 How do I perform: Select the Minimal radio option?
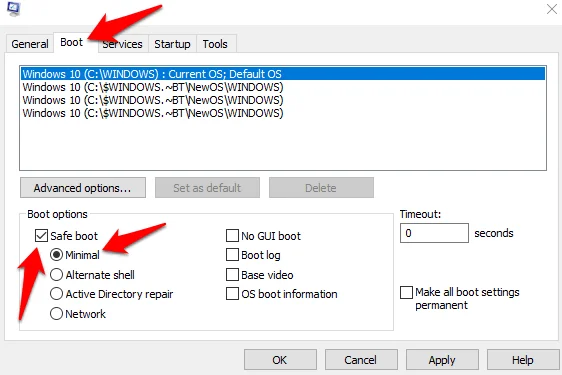click(56, 255)
